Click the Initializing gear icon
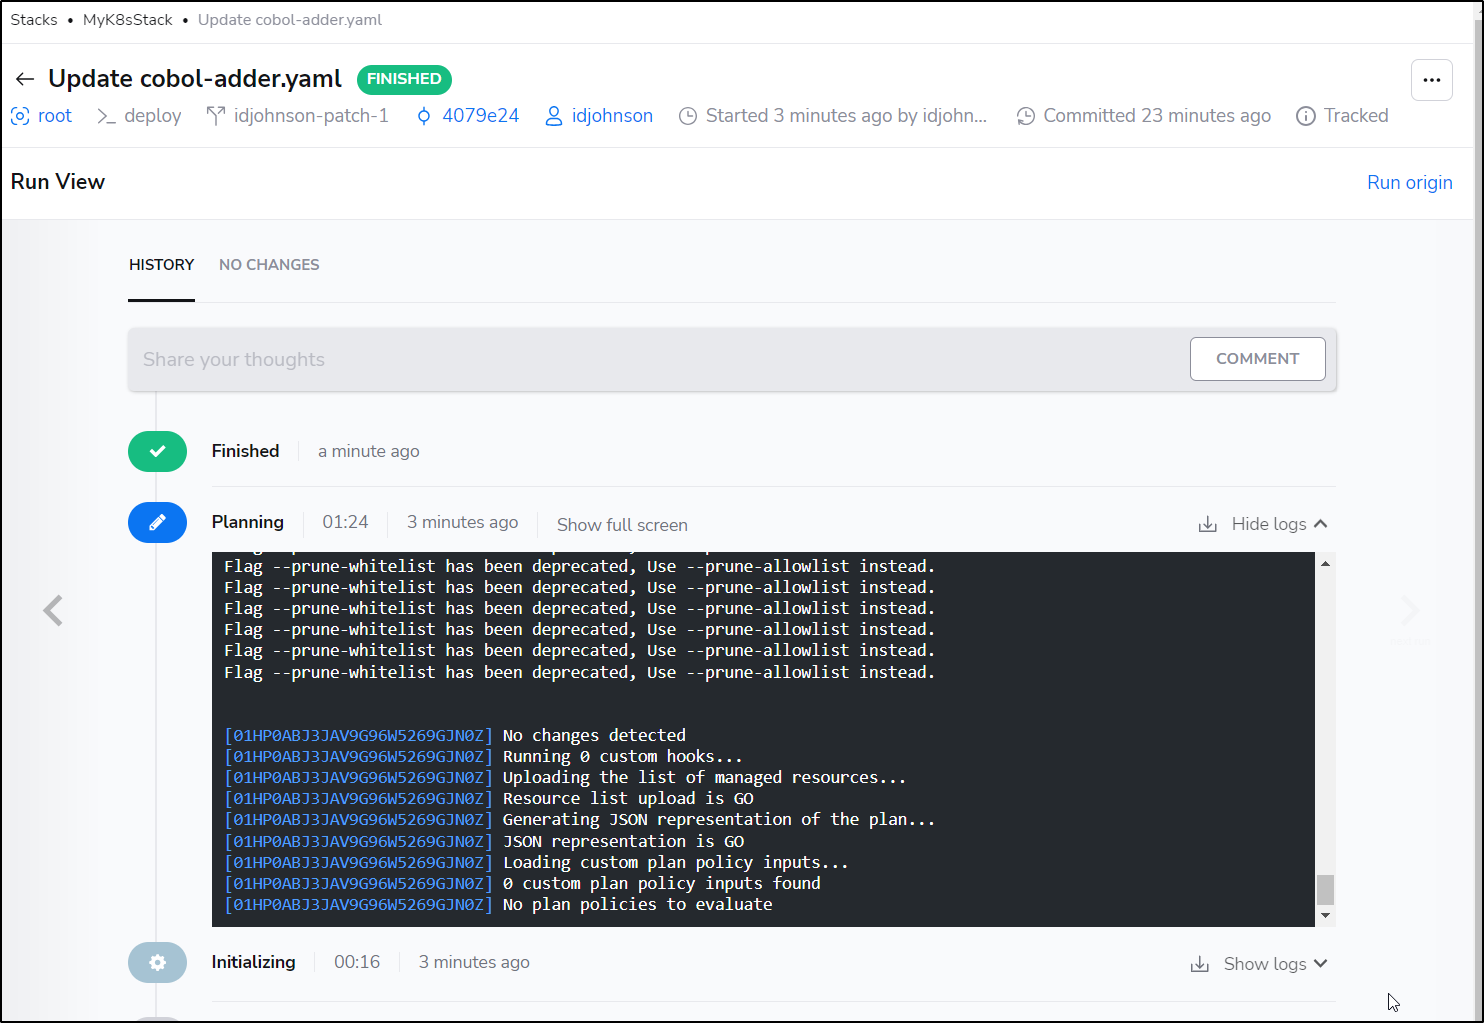The height and width of the screenshot is (1023, 1484). (x=157, y=962)
